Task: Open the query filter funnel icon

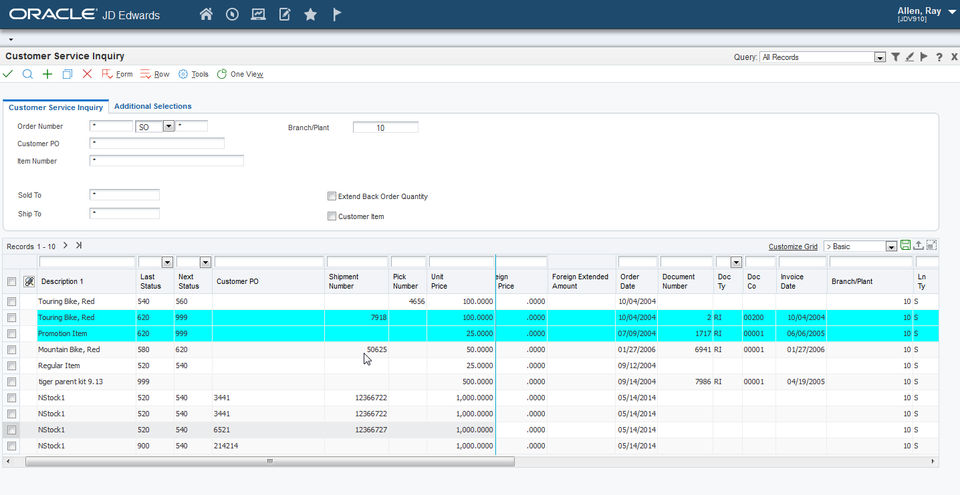Action: [x=896, y=57]
